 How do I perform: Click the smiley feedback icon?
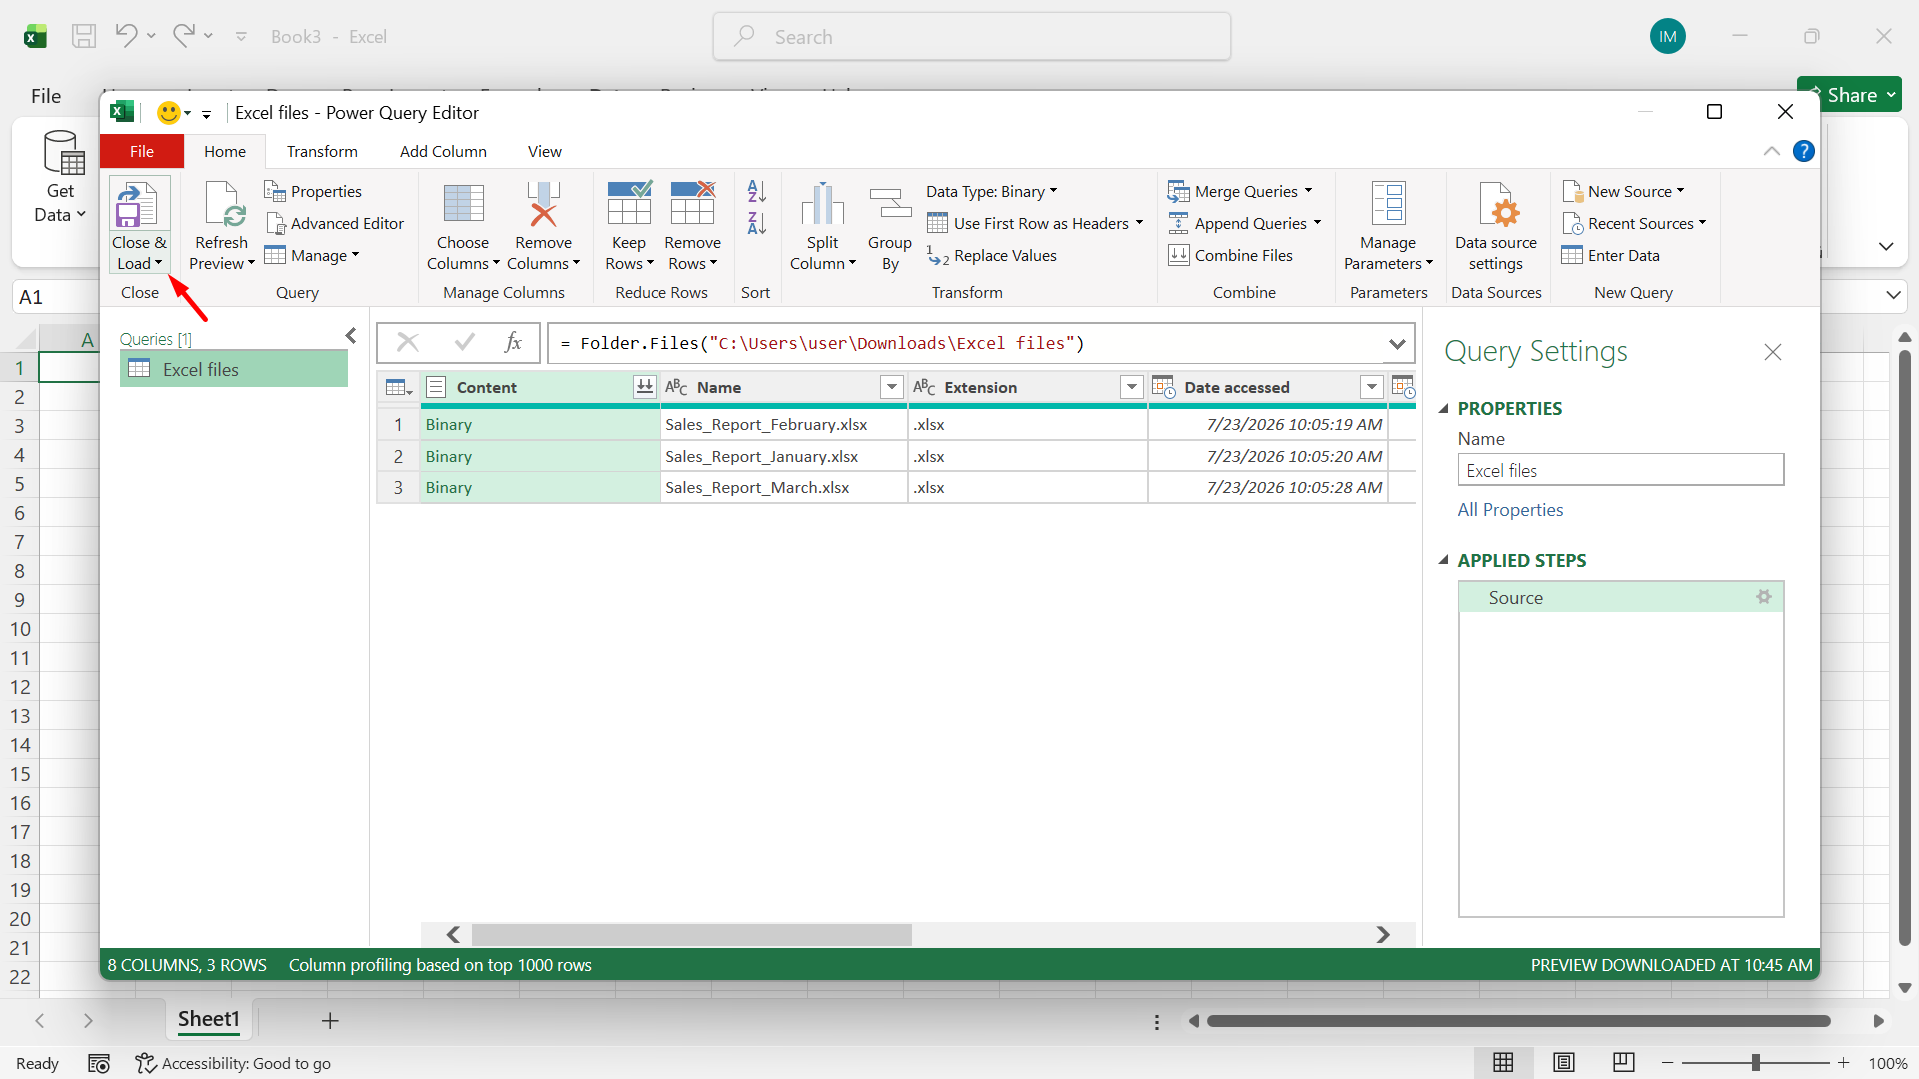coord(169,112)
